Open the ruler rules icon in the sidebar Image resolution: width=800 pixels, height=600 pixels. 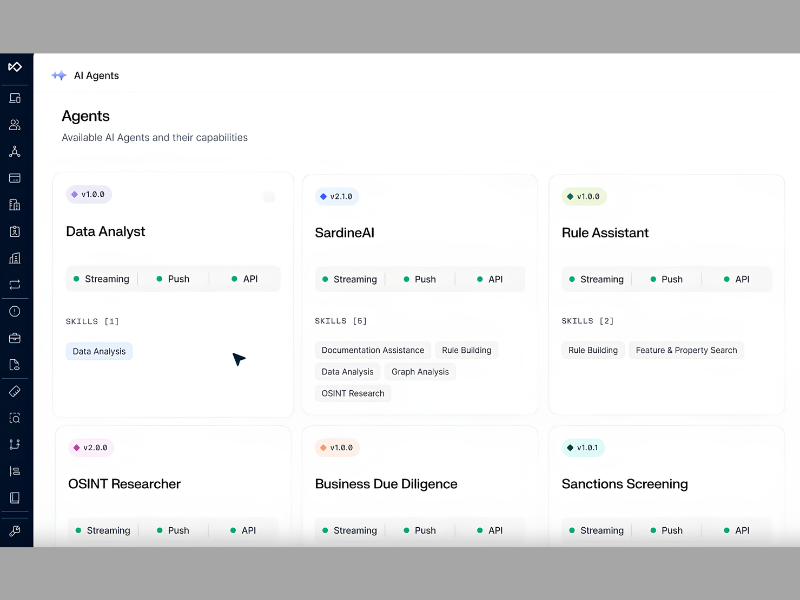(15, 391)
